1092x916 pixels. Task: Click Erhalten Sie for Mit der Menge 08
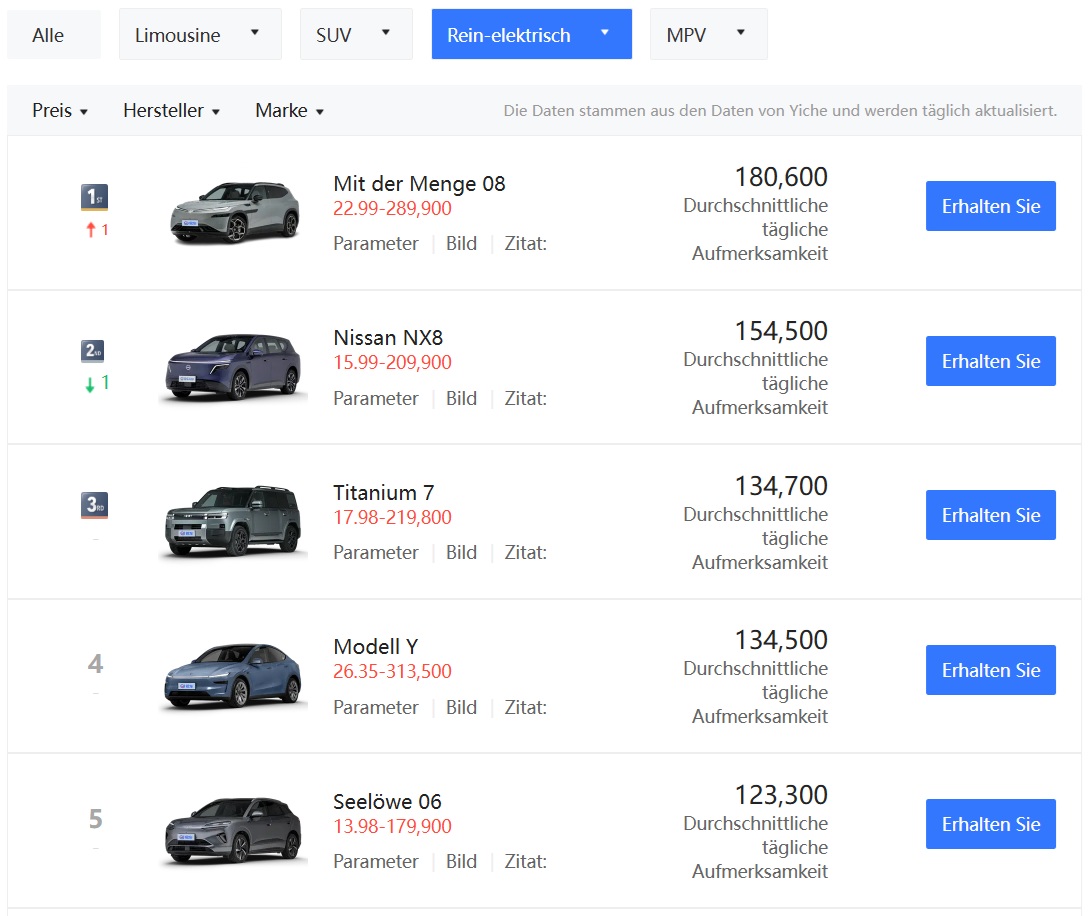pos(990,206)
